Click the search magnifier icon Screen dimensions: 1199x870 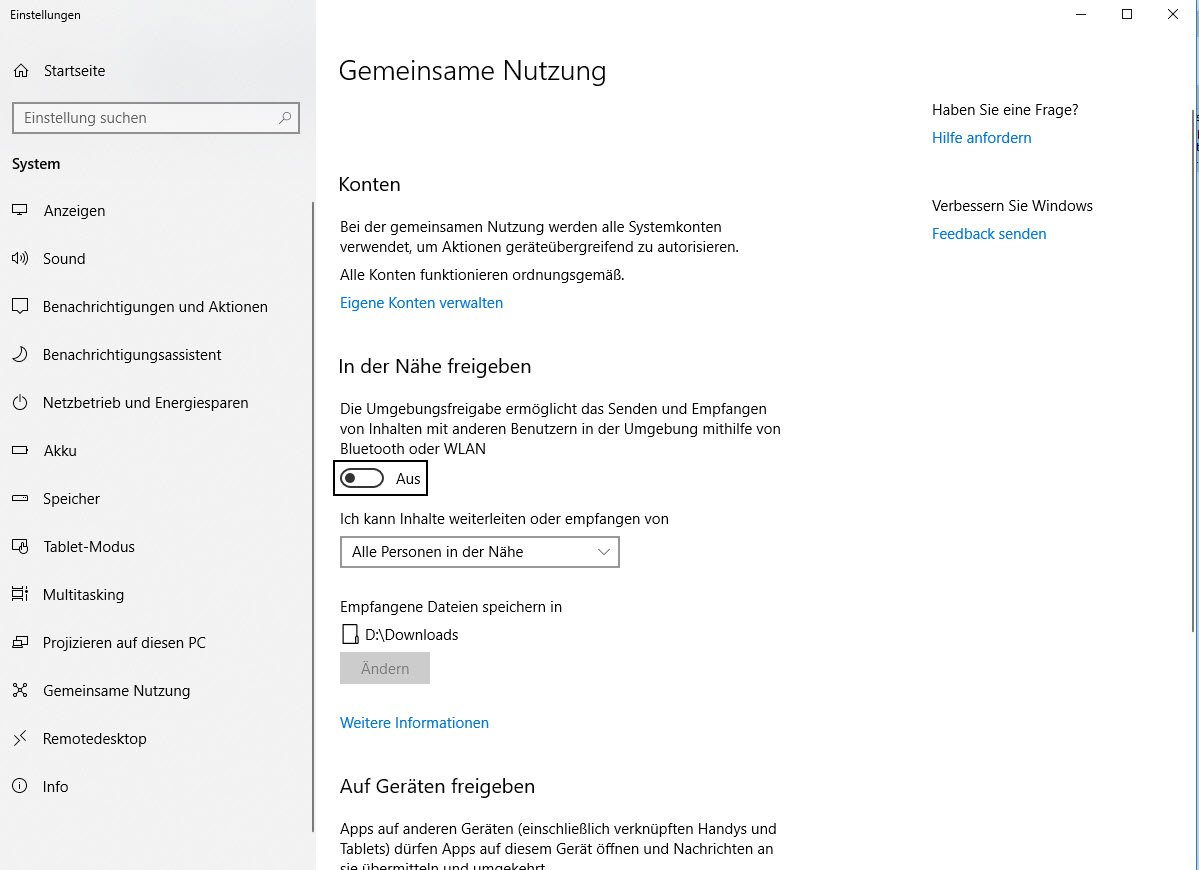285,118
